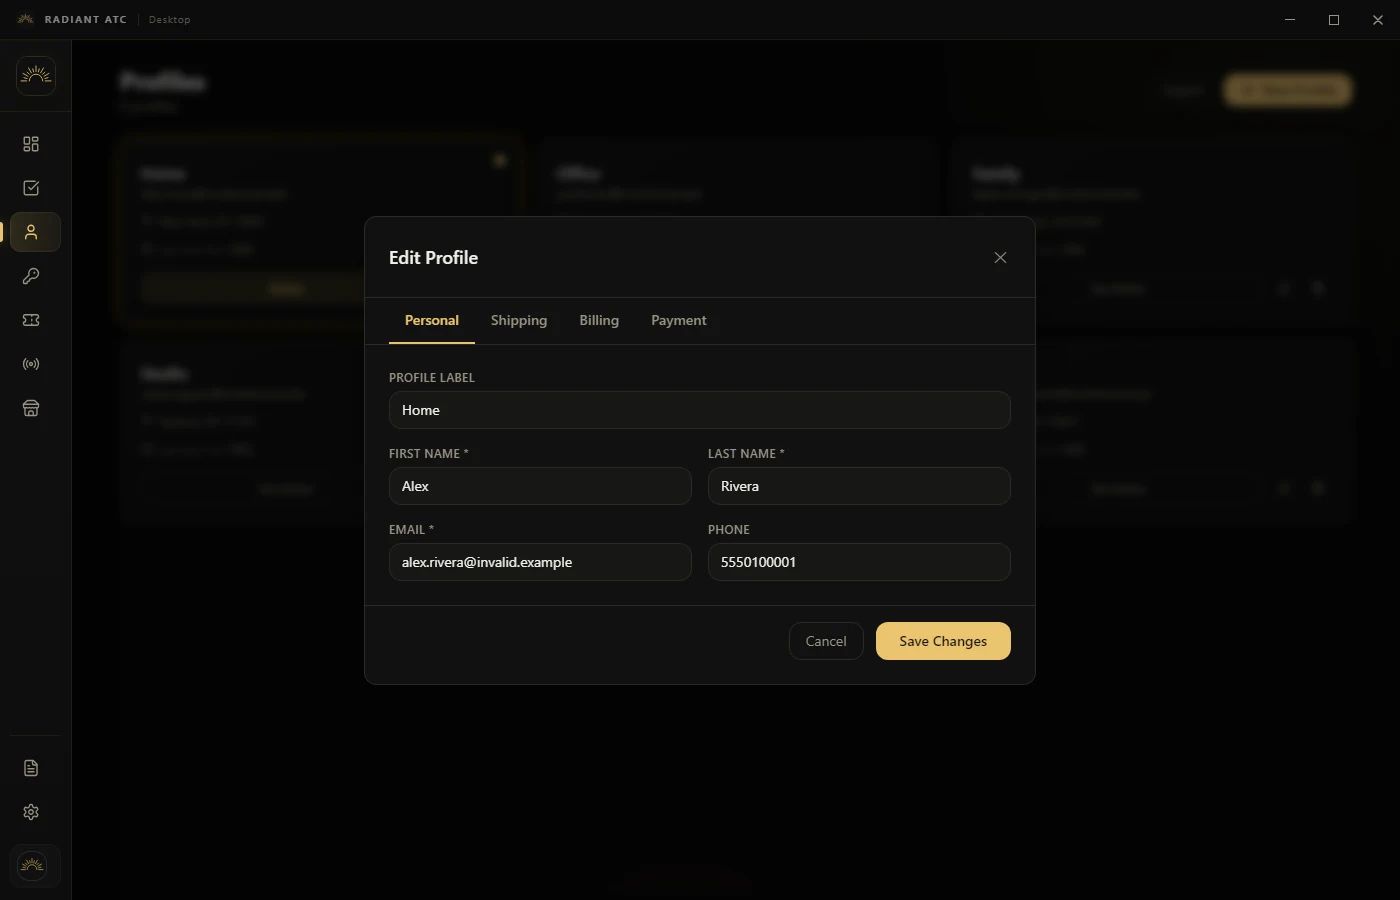
Task: Focus the Profile Label field
Action: click(700, 410)
